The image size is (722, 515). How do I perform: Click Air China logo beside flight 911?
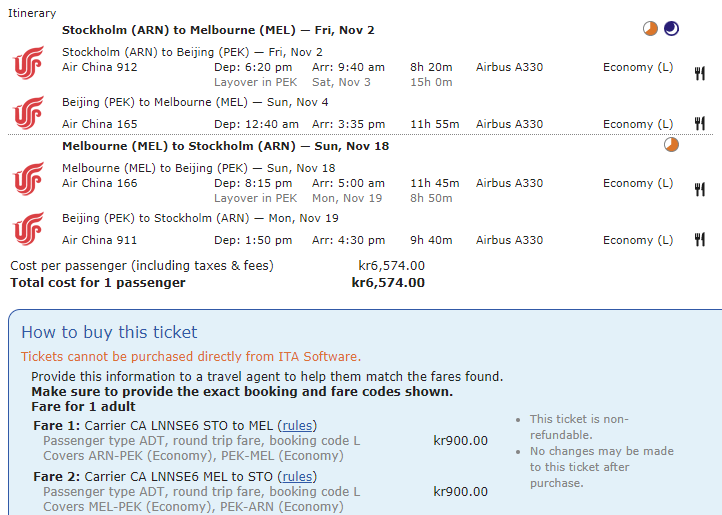click(29, 228)
